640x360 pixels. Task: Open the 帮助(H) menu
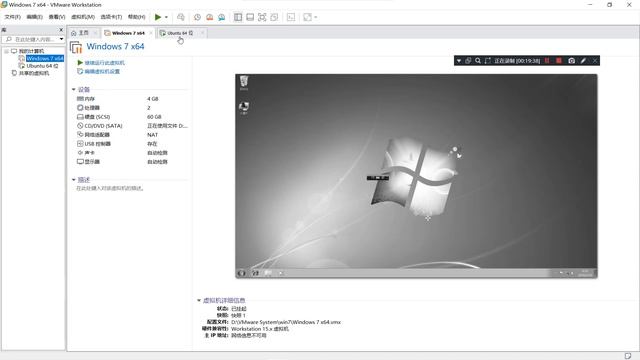click(136, 17)
